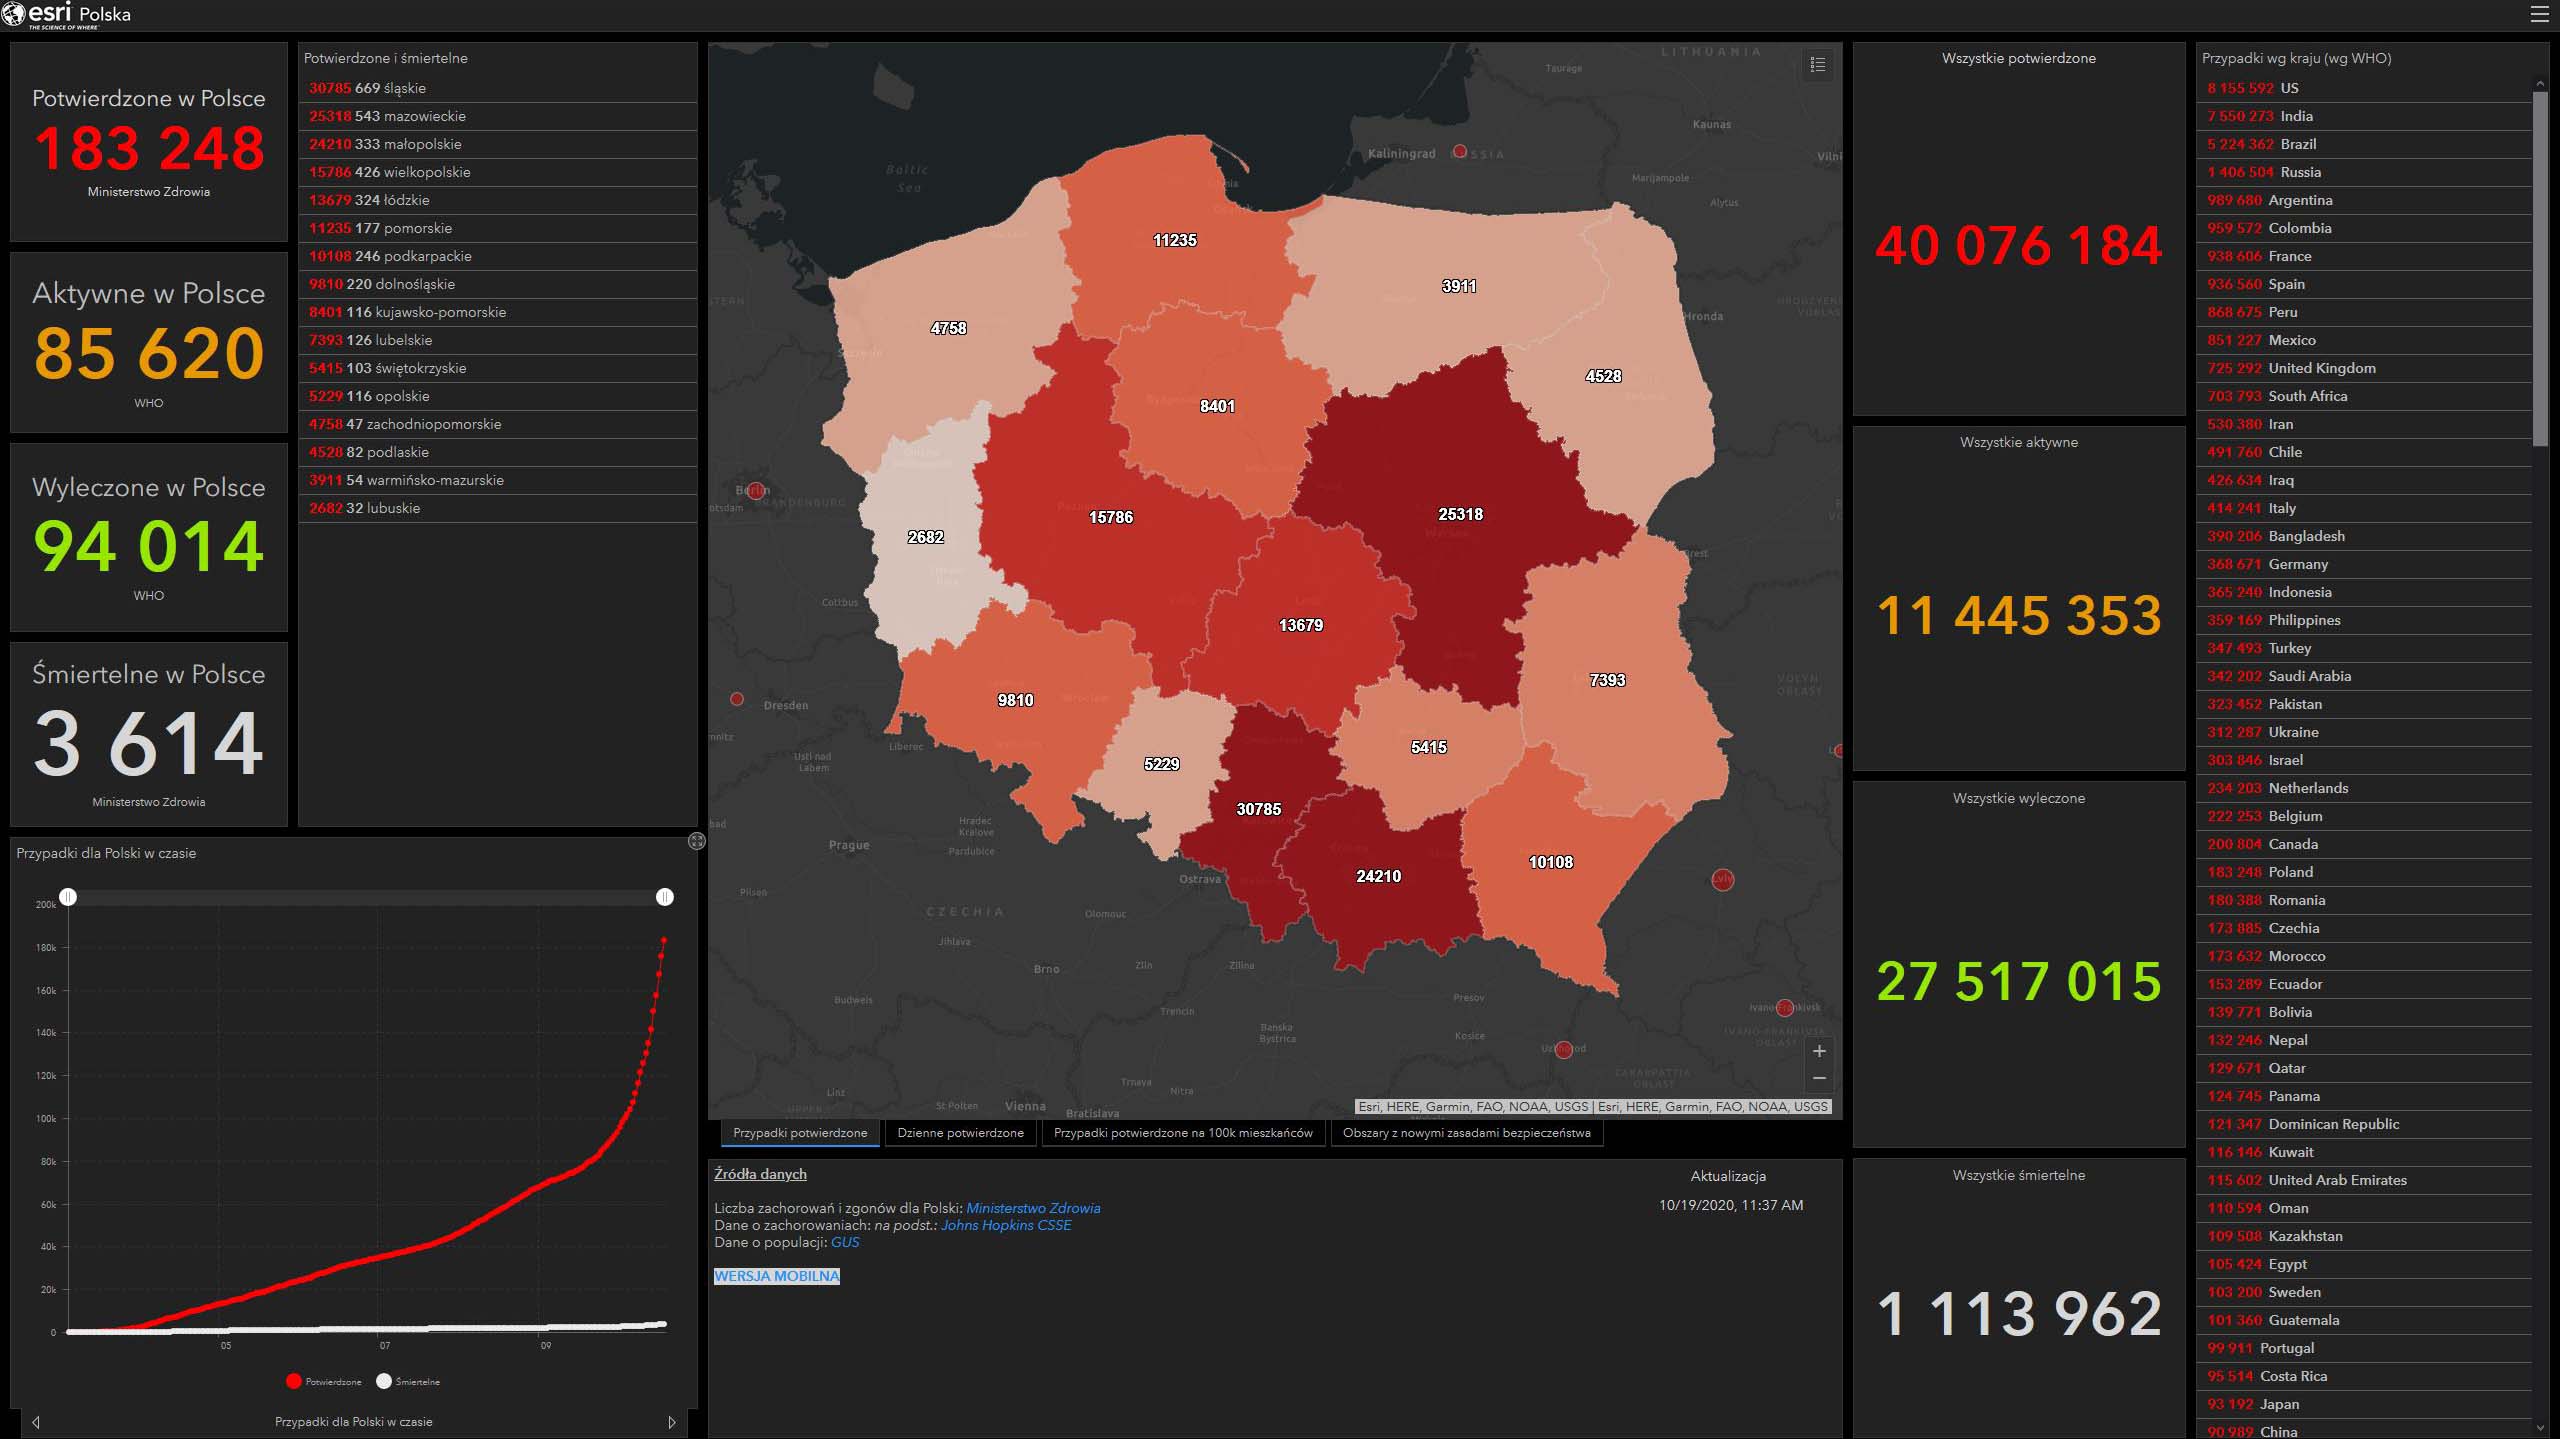
Task: Click the country list scrollbar down arrow
Action: pyautogui.click(x=2541, y=1428)
